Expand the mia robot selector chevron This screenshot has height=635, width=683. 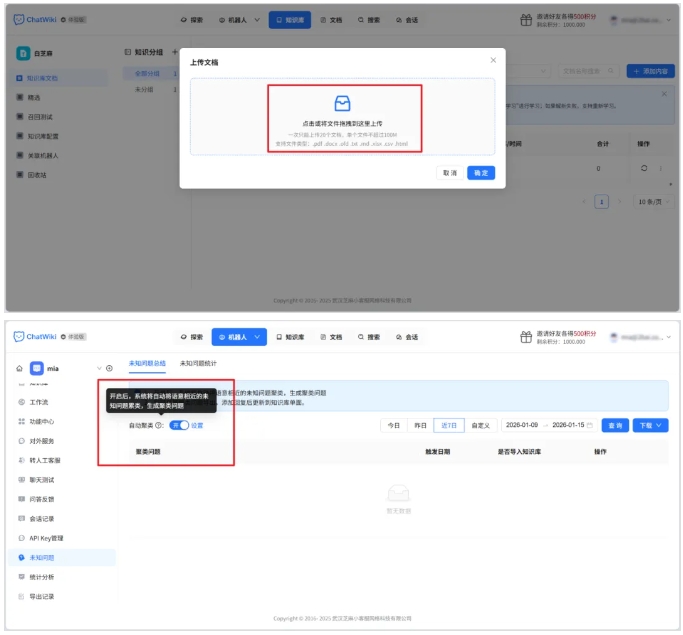coord(99,368)
